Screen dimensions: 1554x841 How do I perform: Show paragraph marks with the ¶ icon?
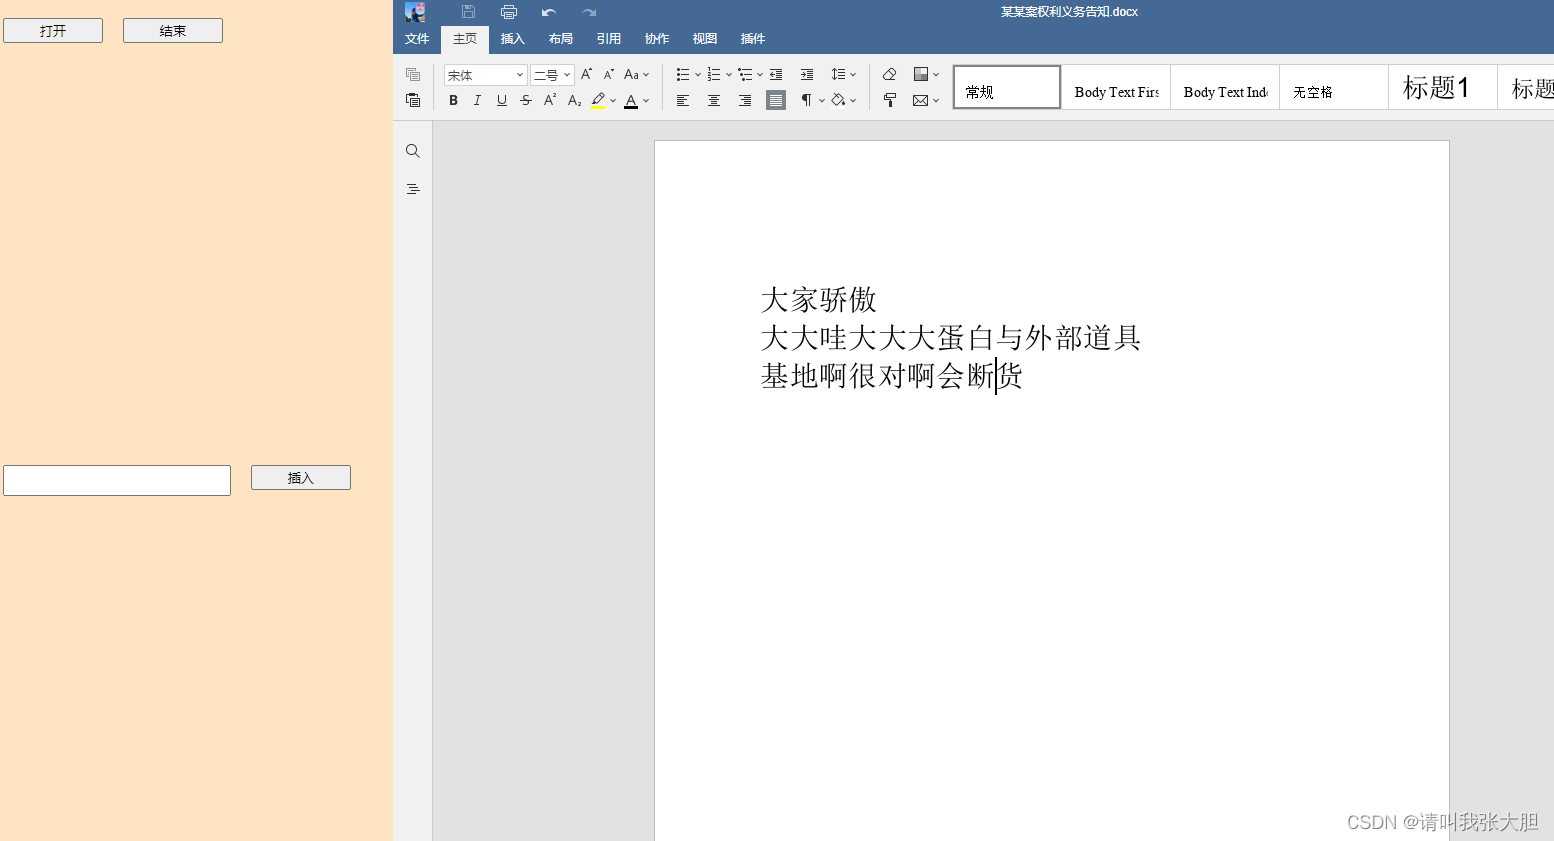(807, 100)
